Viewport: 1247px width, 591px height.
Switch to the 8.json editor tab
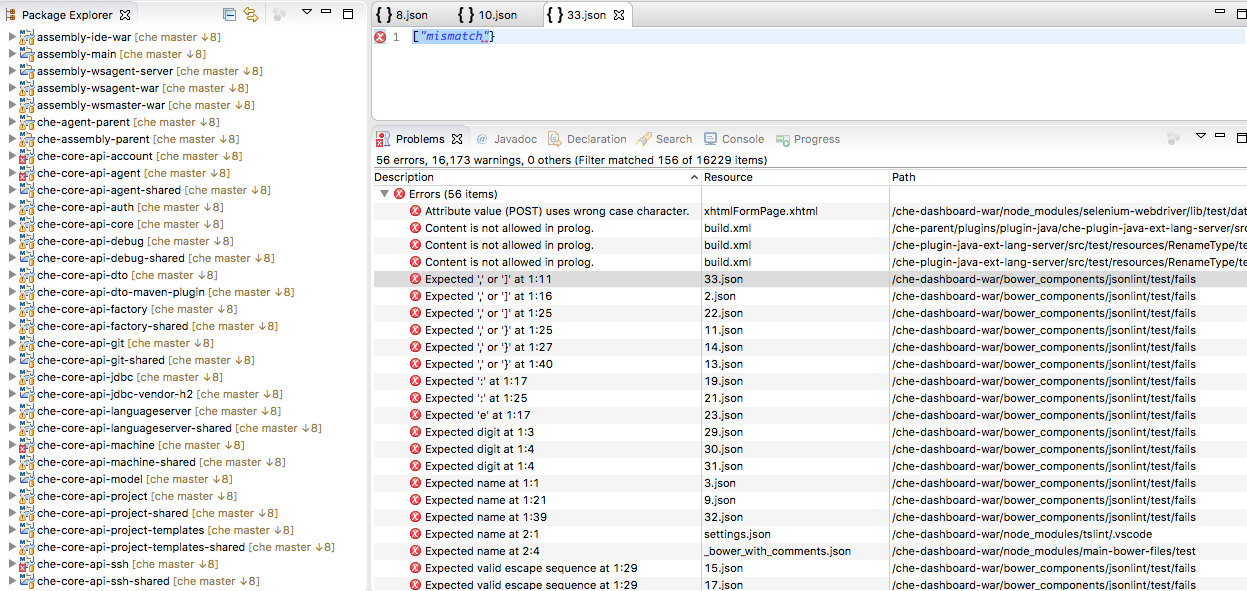[402, 15]
